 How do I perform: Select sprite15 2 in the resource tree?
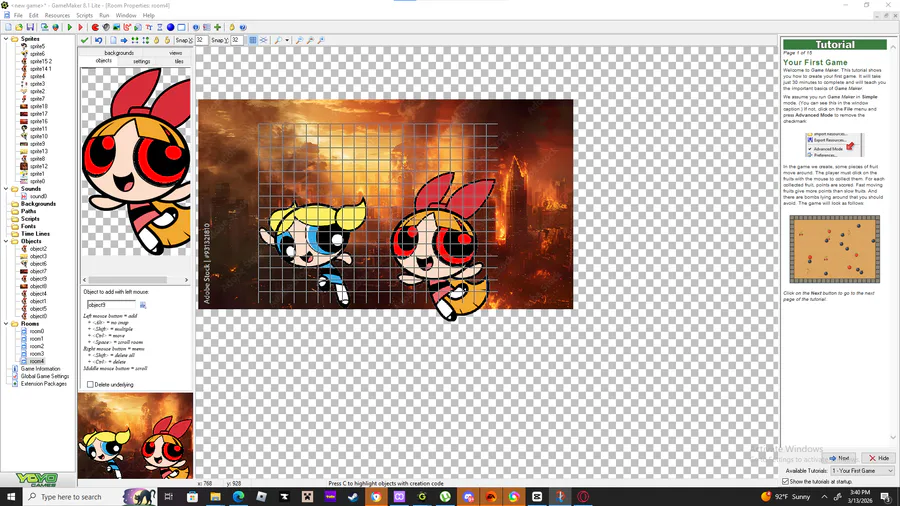[41, 61]
